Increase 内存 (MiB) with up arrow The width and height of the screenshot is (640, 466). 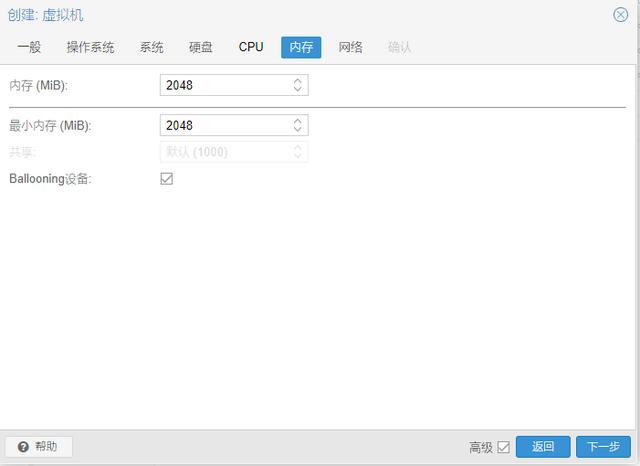click(x=298, y=80)
